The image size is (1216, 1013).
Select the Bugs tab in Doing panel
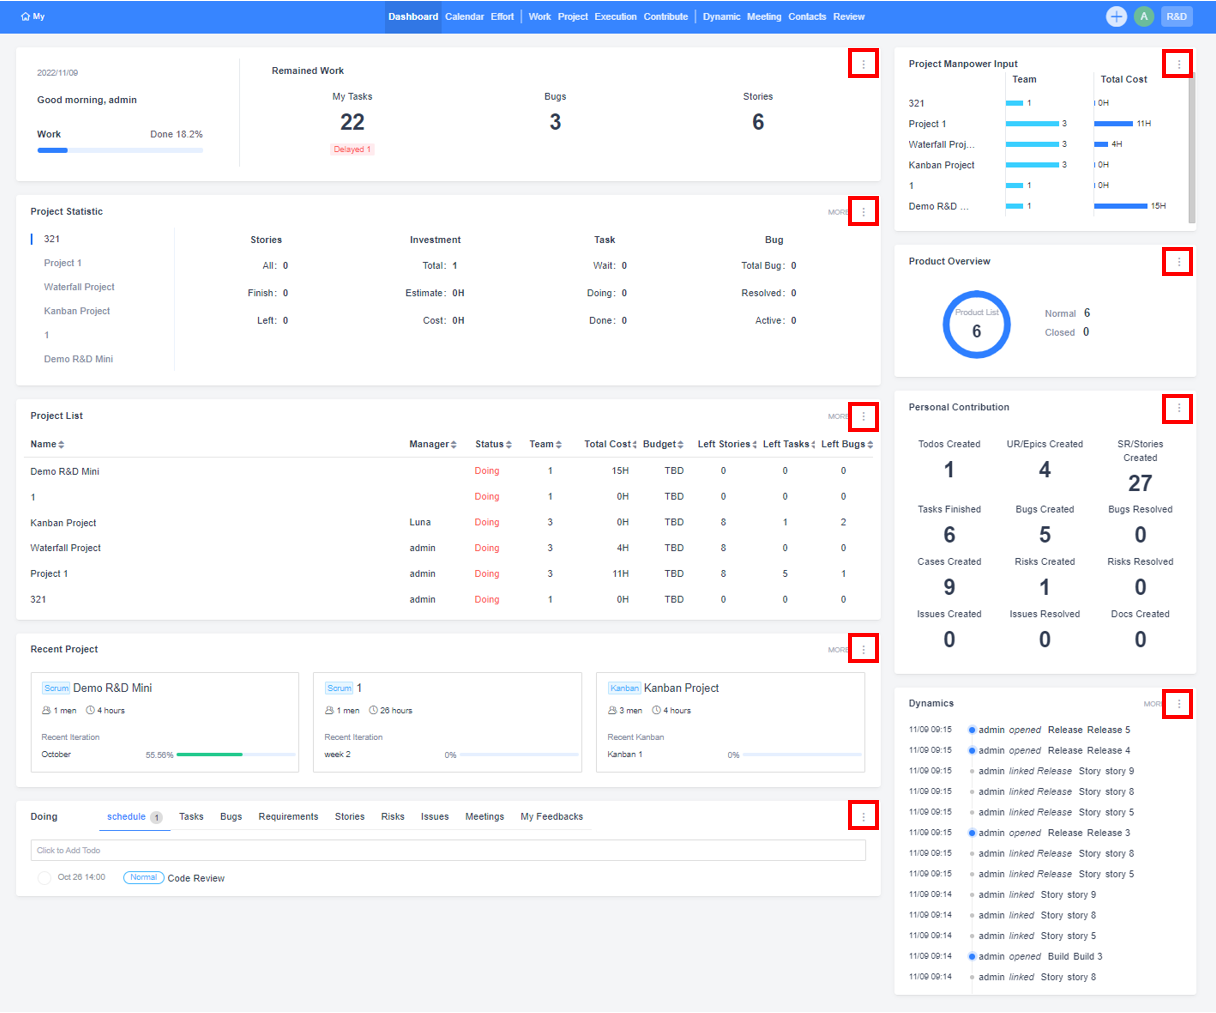[231, 817]
